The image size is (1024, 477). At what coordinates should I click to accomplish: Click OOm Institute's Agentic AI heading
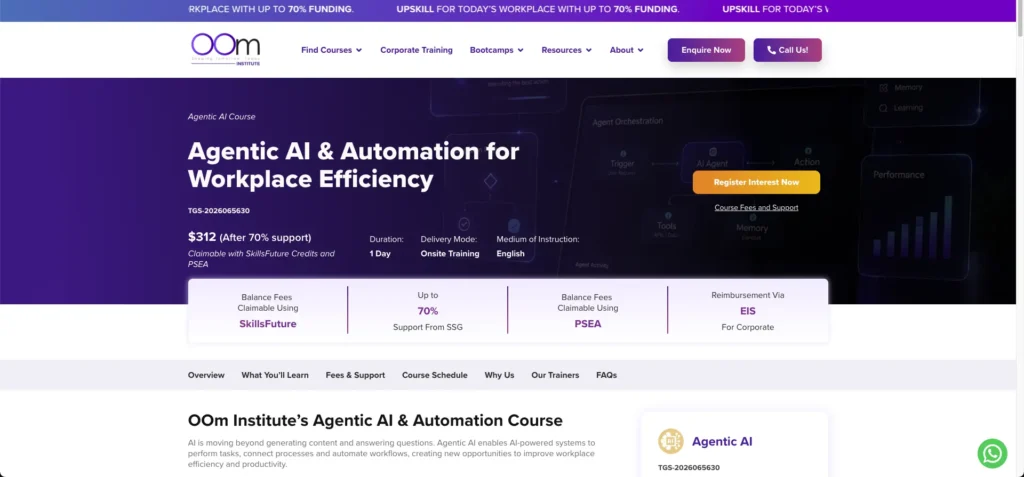pos(376,420)
